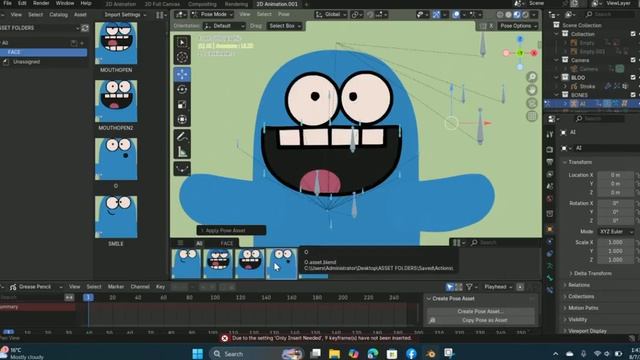Open the Catalog menu in Asset Browser
This screenshot has width=640, height=360.
[58, 15]
